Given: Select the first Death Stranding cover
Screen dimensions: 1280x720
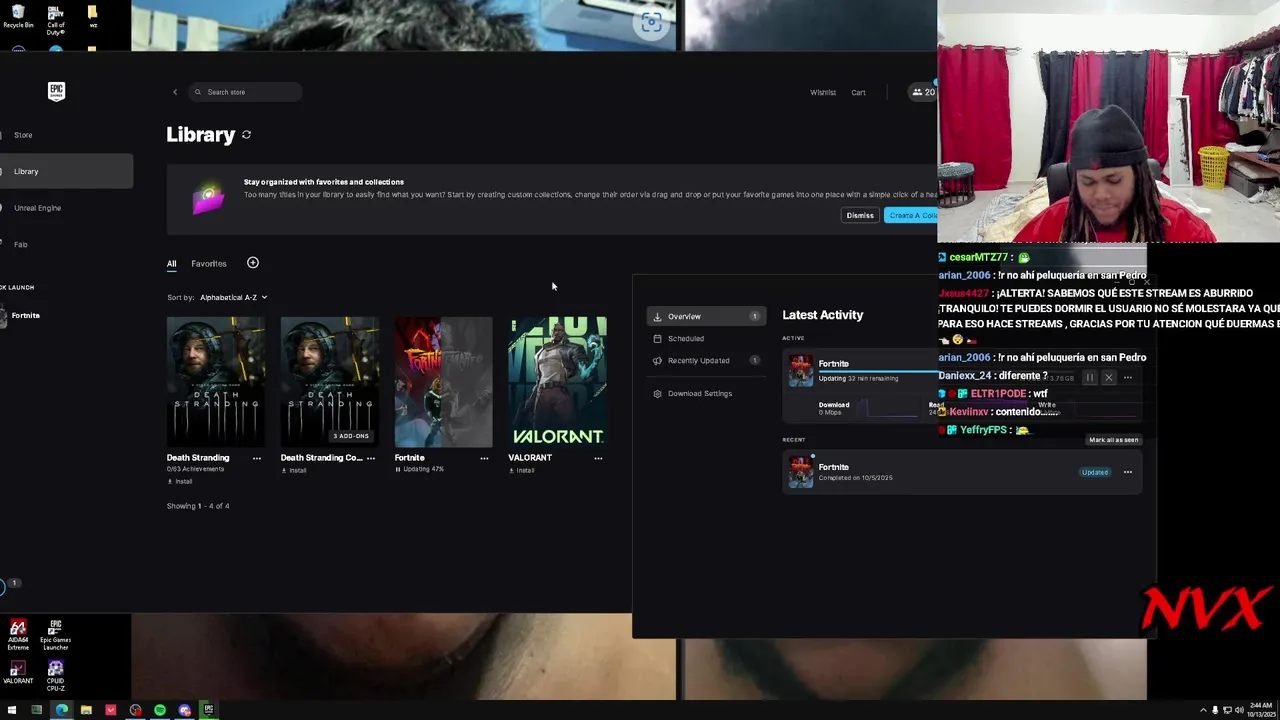Looking at the screenshot, I should click(216, 382).
